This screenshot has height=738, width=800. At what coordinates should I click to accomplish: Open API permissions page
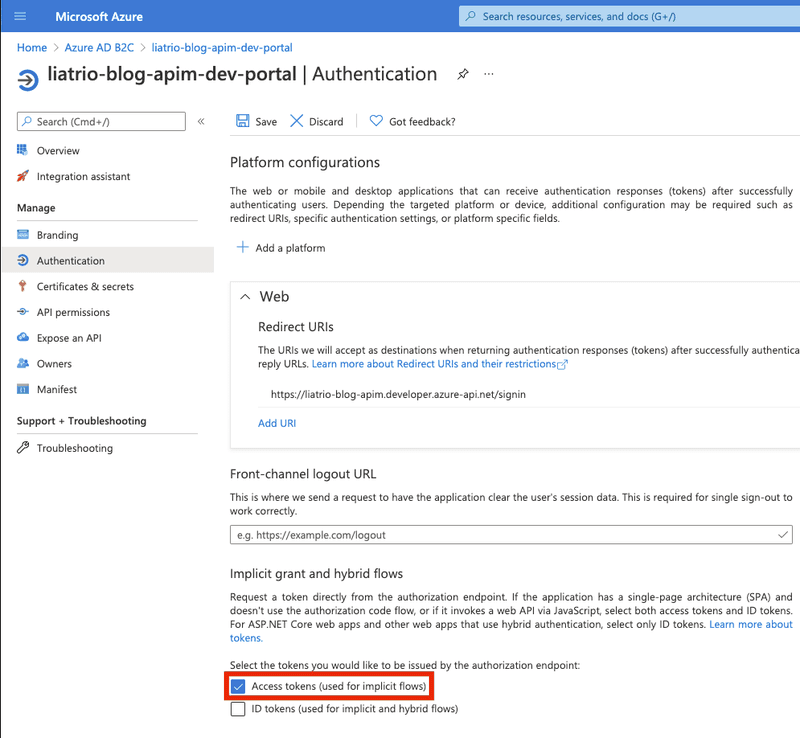(x=73, y=312)
